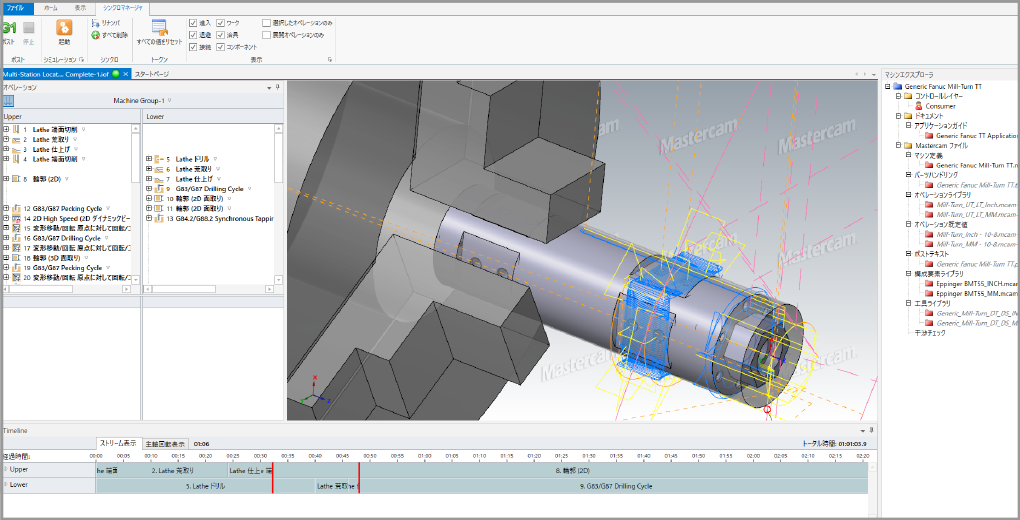
Task: Expand the Upper timeline row
Action: point(7,469)
